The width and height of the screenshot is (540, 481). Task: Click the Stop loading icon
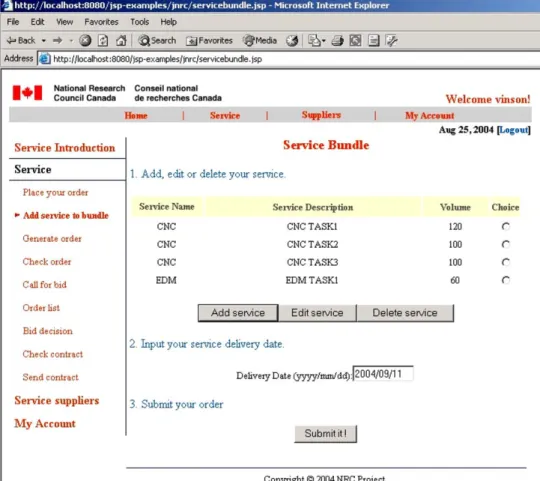(85, 41)
